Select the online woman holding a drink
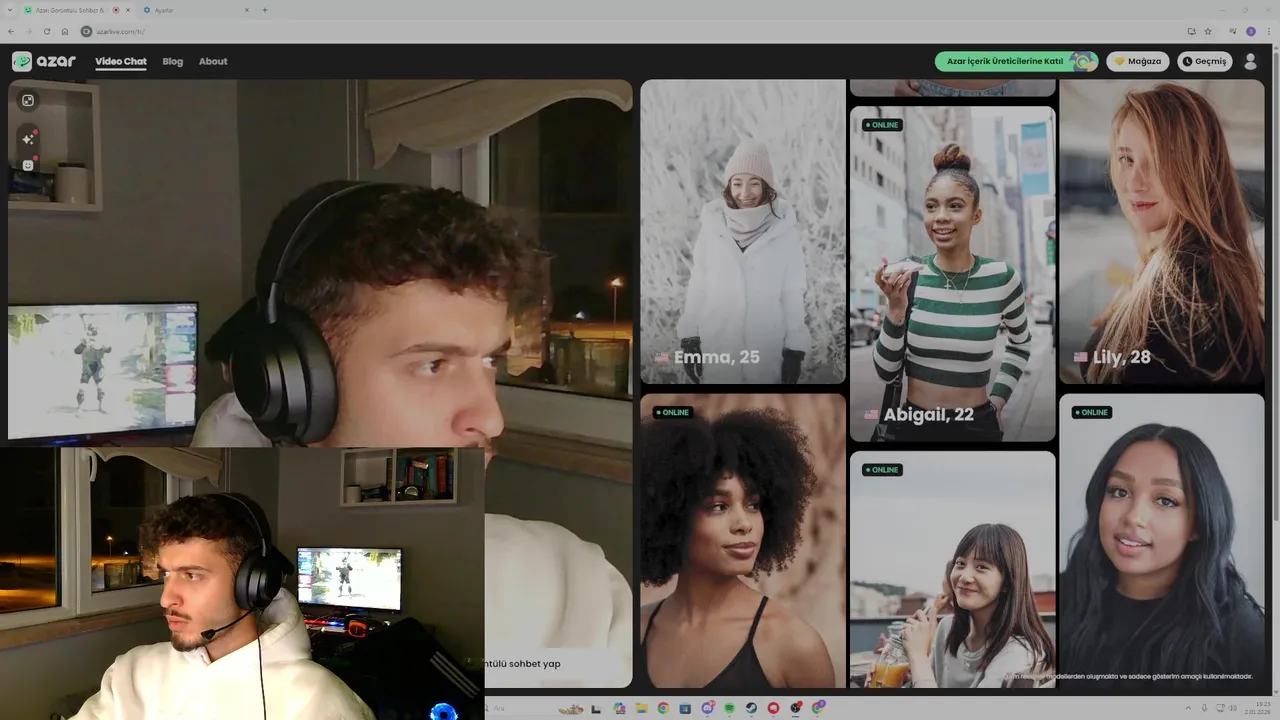1280x720 pixels. [952, 570]
